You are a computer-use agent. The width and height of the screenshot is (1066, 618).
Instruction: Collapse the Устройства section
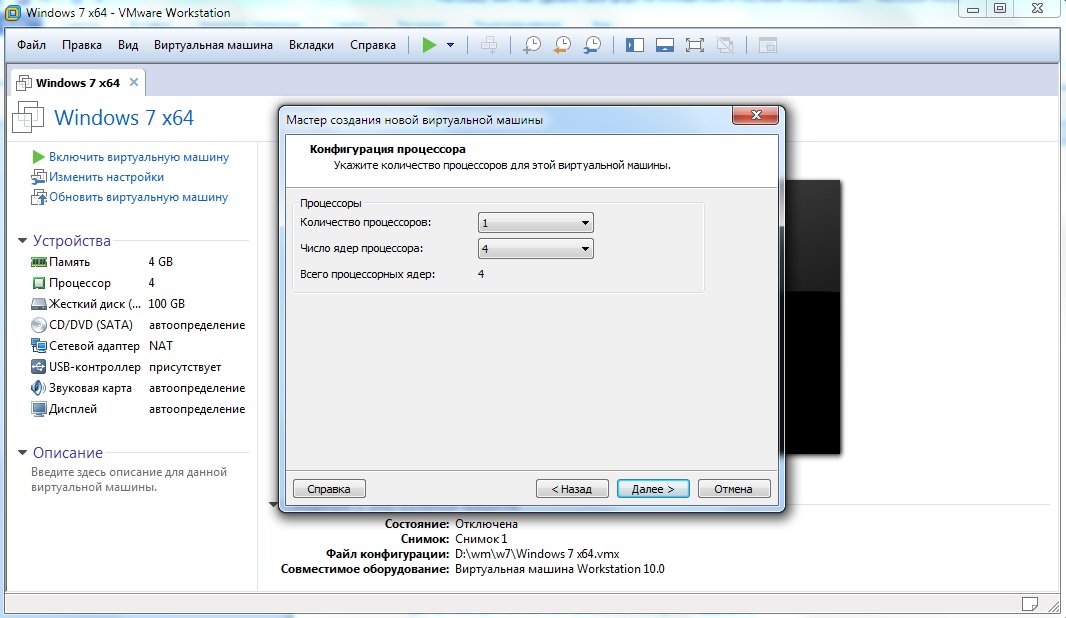click(x=22, y=241)
